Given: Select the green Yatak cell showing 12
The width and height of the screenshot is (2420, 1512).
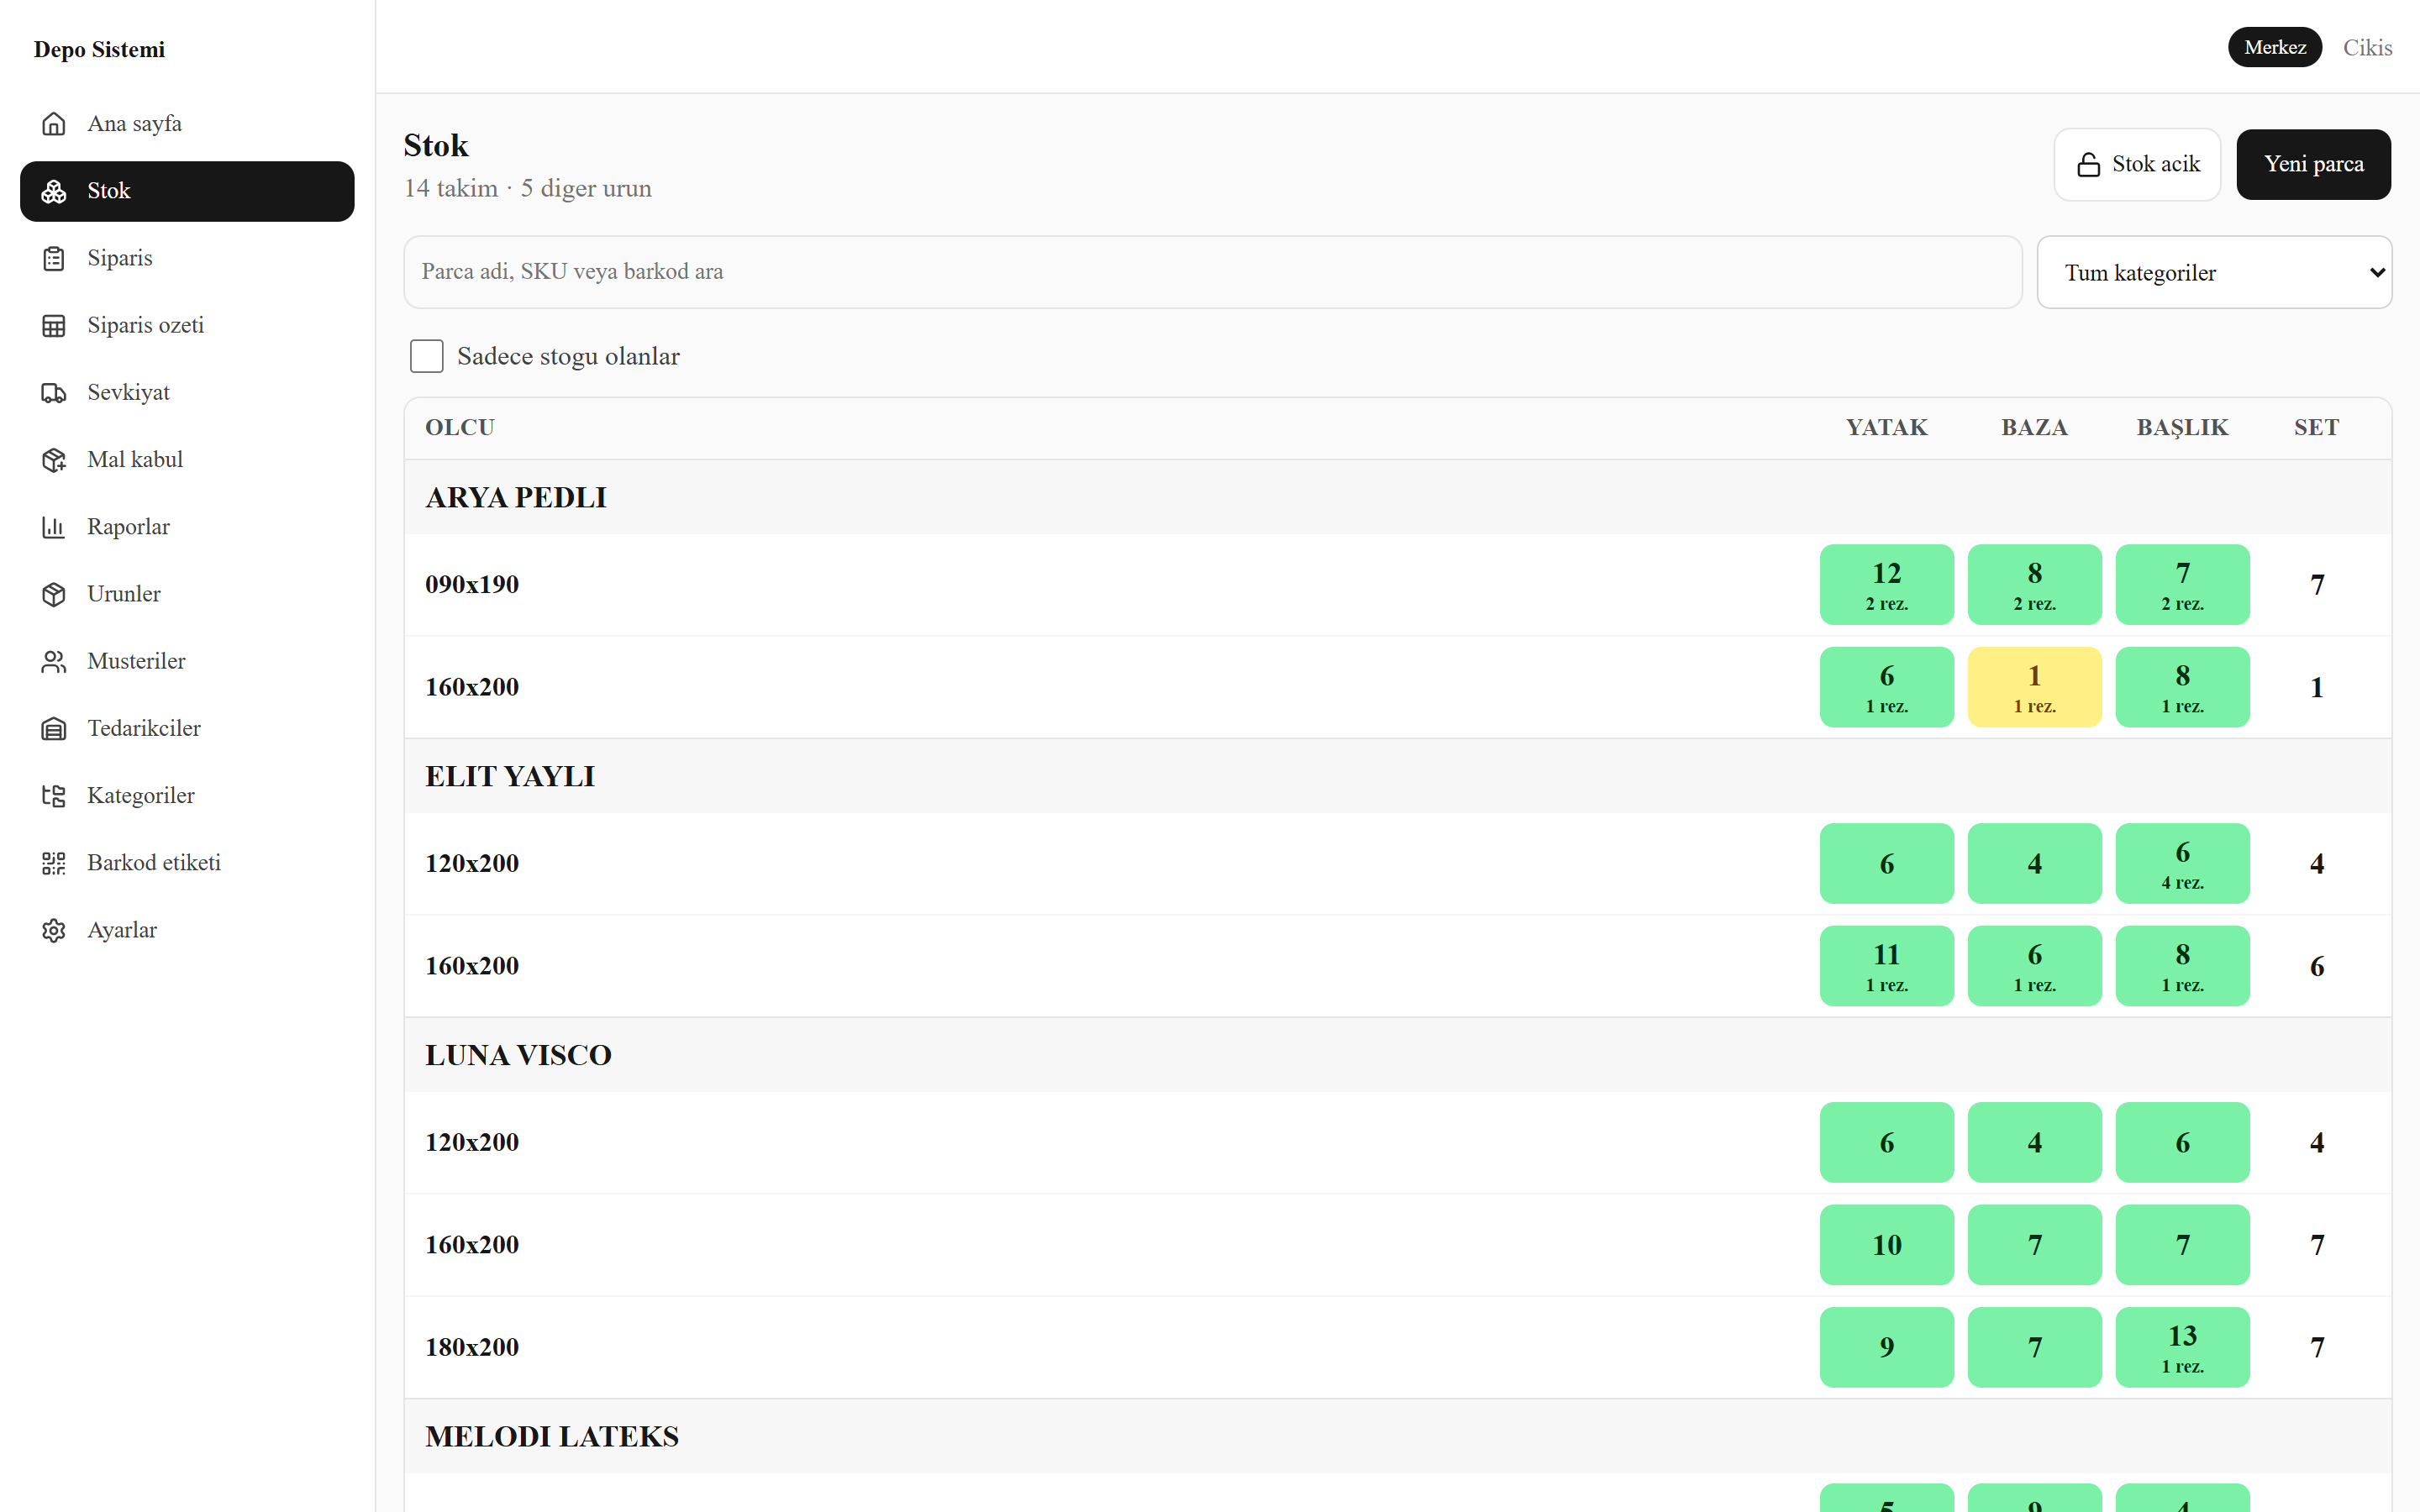Looking at the screenshot, I should 1886,585.
